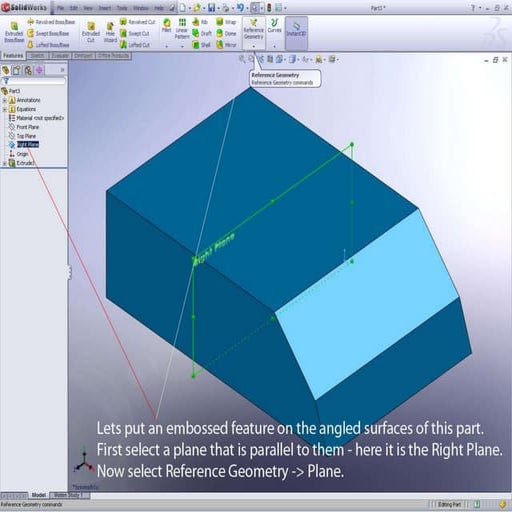Click the Zoom to Area icon
Screen dimensions: 512x512
252,59
